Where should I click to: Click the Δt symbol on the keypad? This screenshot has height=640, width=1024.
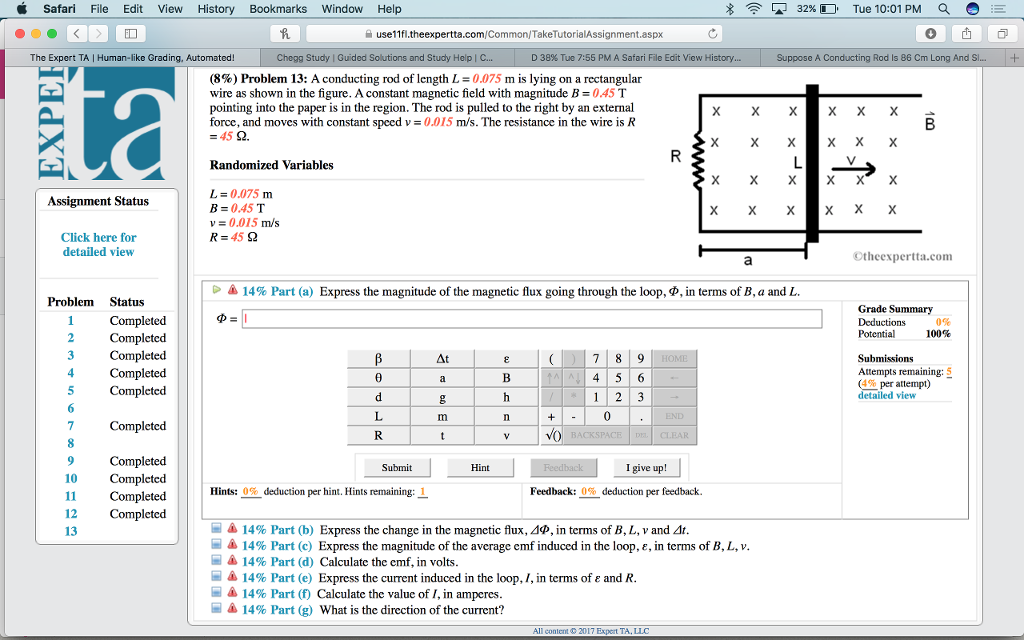[x=443, y=358]
